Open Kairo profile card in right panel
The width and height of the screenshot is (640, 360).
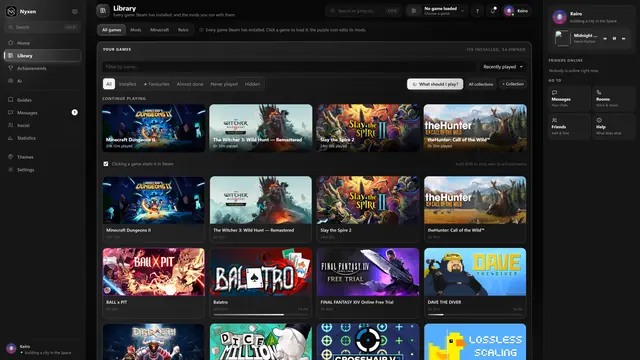pos(591,17)
